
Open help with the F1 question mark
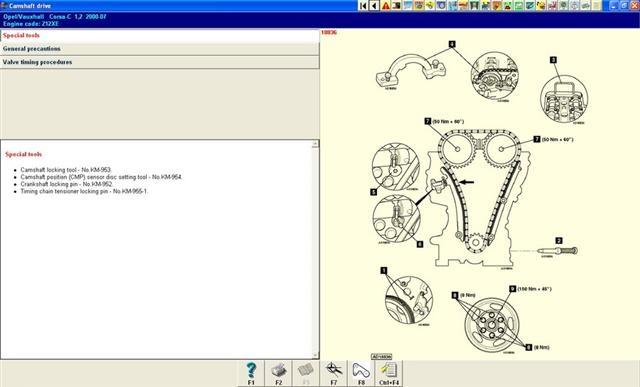tap(251, 374)
